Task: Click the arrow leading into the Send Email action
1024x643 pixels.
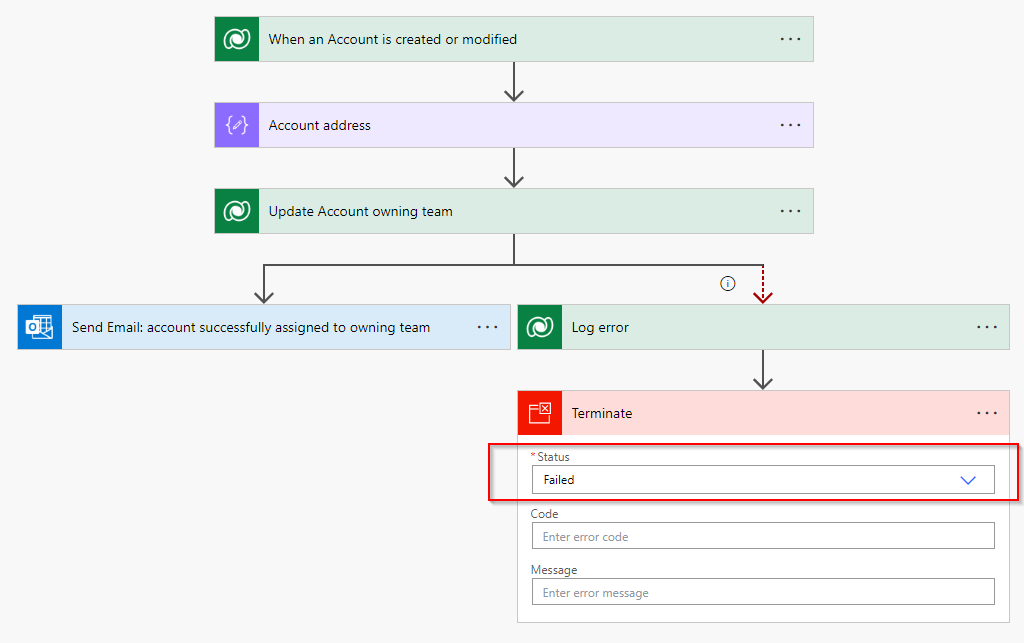Action: pos(264,285)
